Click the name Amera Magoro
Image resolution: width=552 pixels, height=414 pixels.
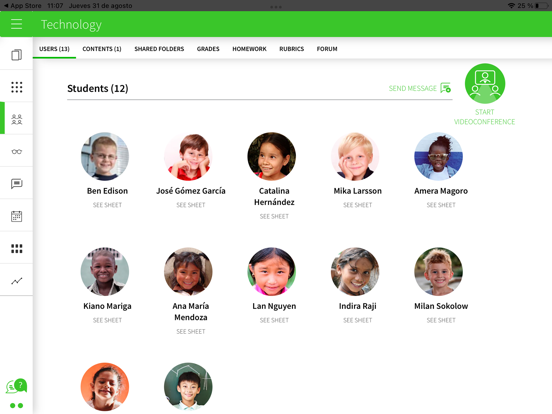pyautogui.click(x=441, y=191)
